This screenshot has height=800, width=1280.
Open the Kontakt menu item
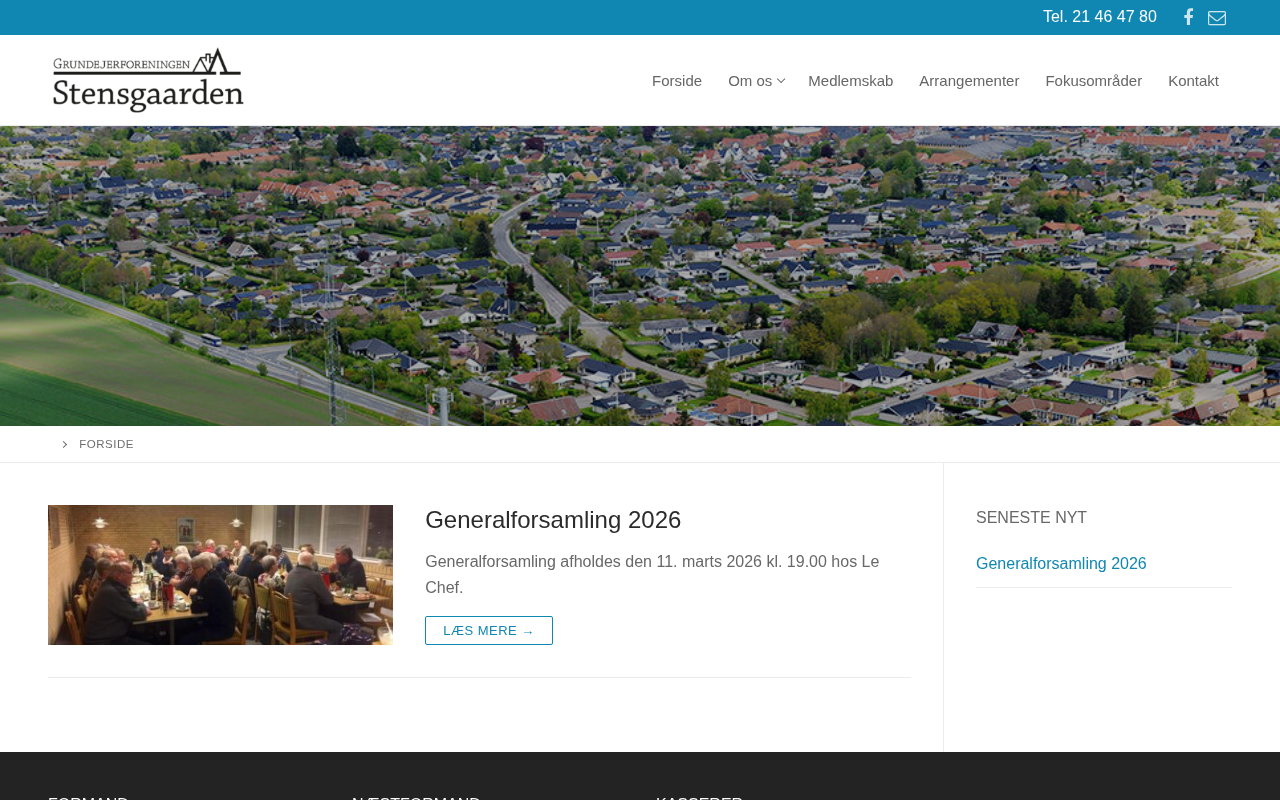pyautogui.click(x=1193, y=81)
